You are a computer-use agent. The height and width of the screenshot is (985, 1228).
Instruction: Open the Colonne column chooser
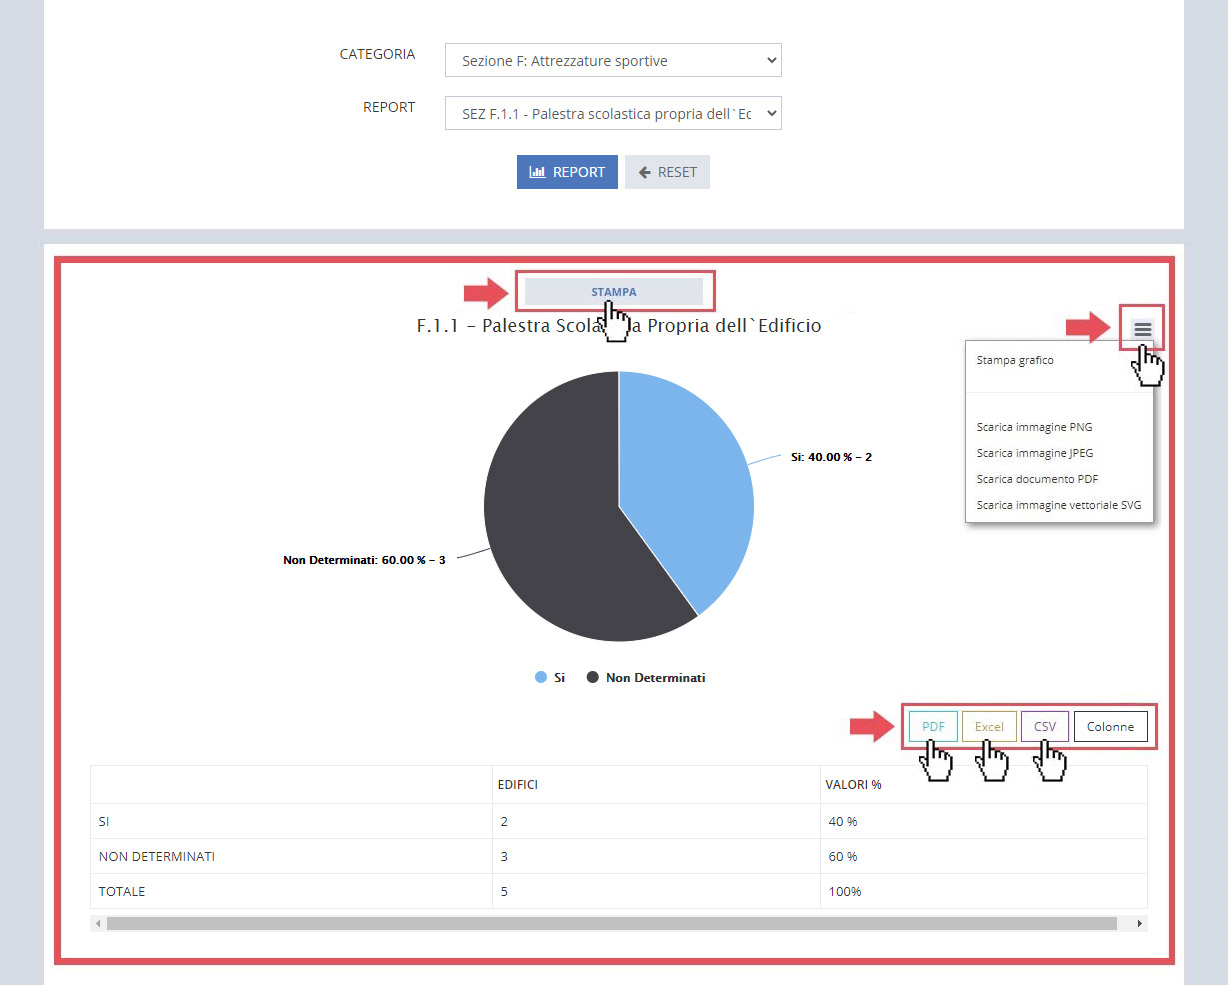1110,726
